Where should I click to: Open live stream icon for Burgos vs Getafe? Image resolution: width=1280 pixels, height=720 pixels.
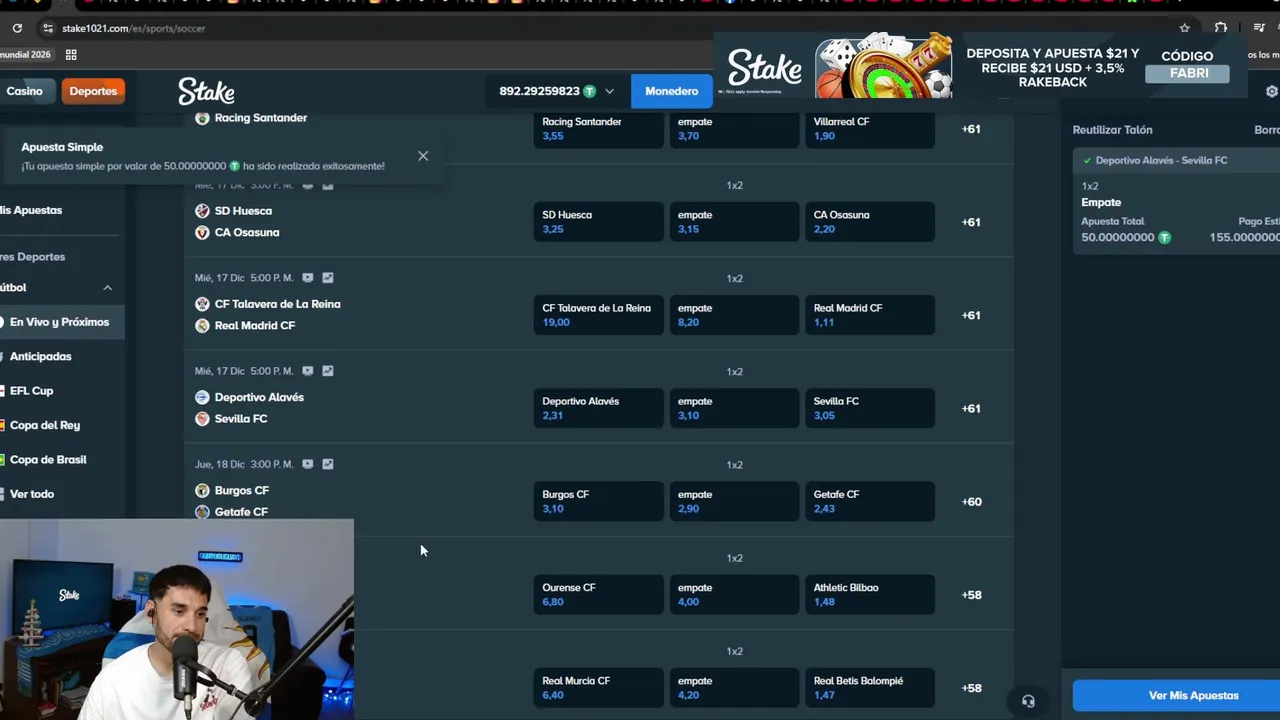[x=308, y=464]
